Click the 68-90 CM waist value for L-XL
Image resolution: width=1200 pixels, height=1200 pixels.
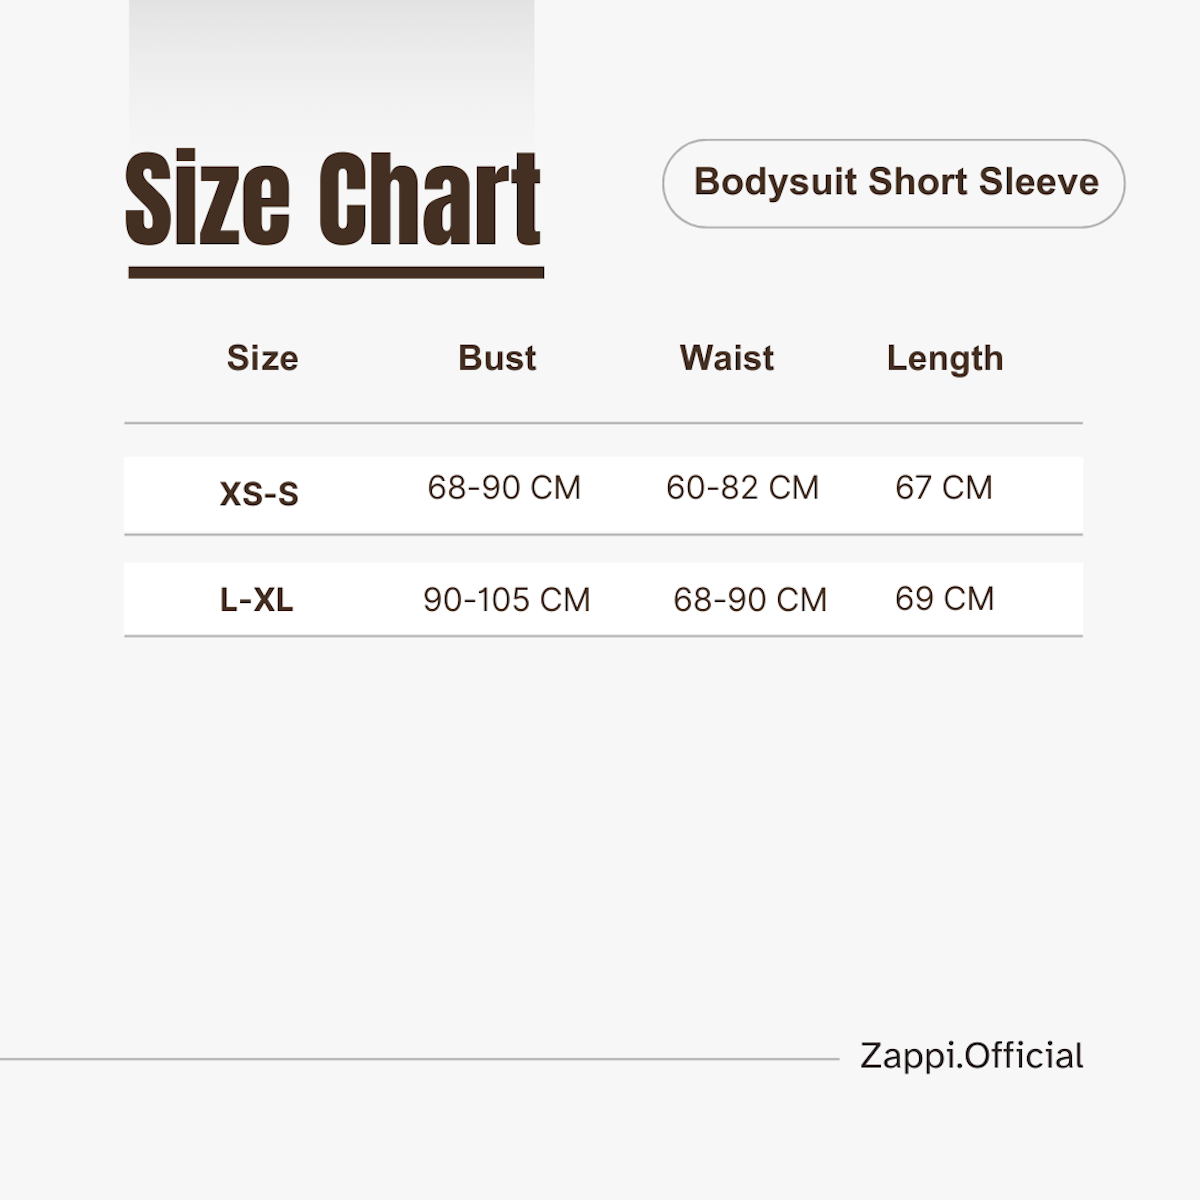tap(750, 599)
